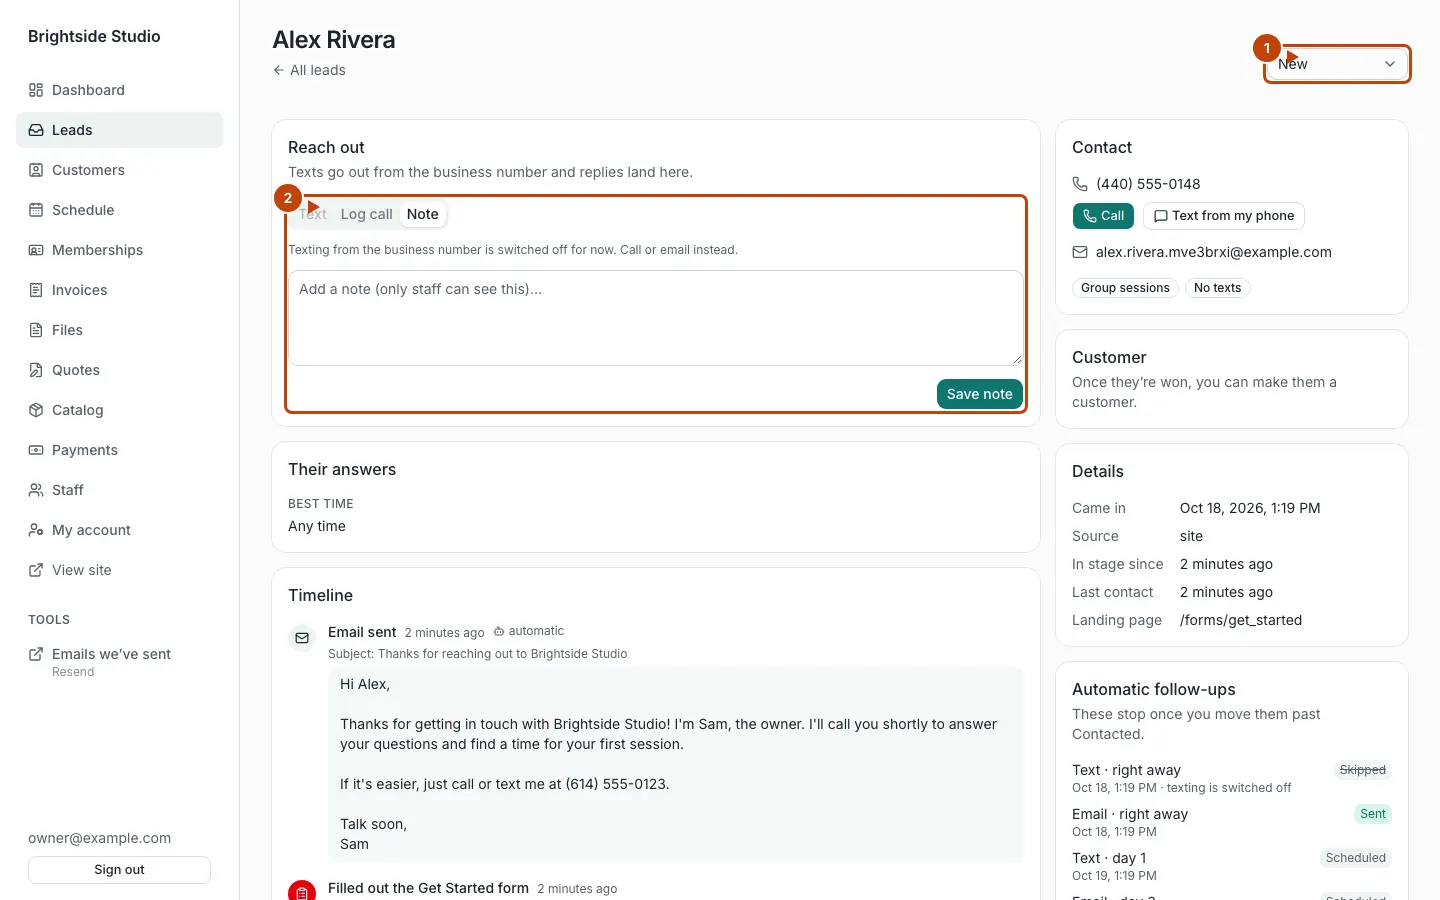Go back via All leads link
Image resolution: width=1440 pixels, height=900 pixels.
coord(309,70)
